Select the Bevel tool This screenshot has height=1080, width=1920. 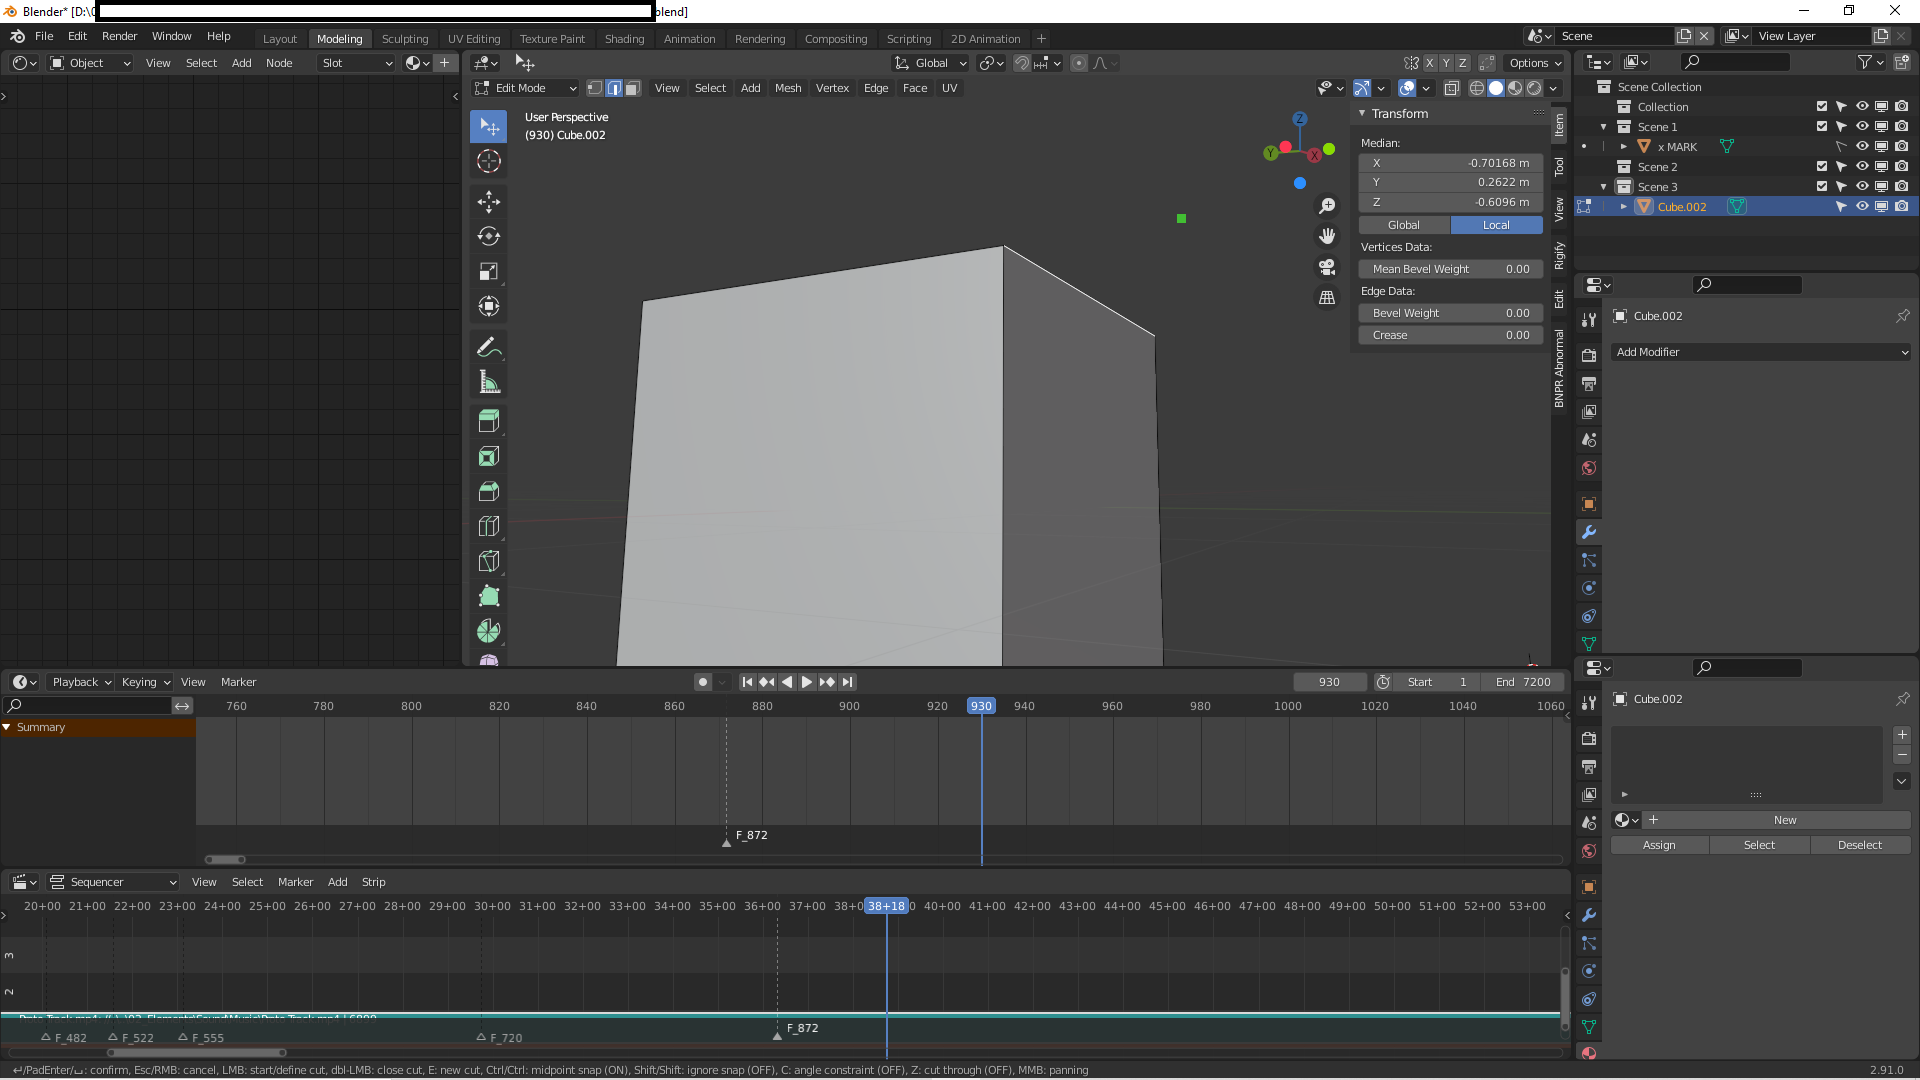click(x=489, y=491)
